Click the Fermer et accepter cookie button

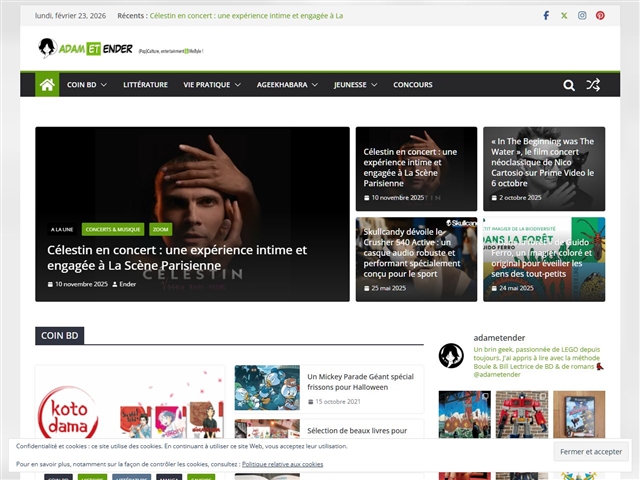pyautogui.click(x=591, y=451)
